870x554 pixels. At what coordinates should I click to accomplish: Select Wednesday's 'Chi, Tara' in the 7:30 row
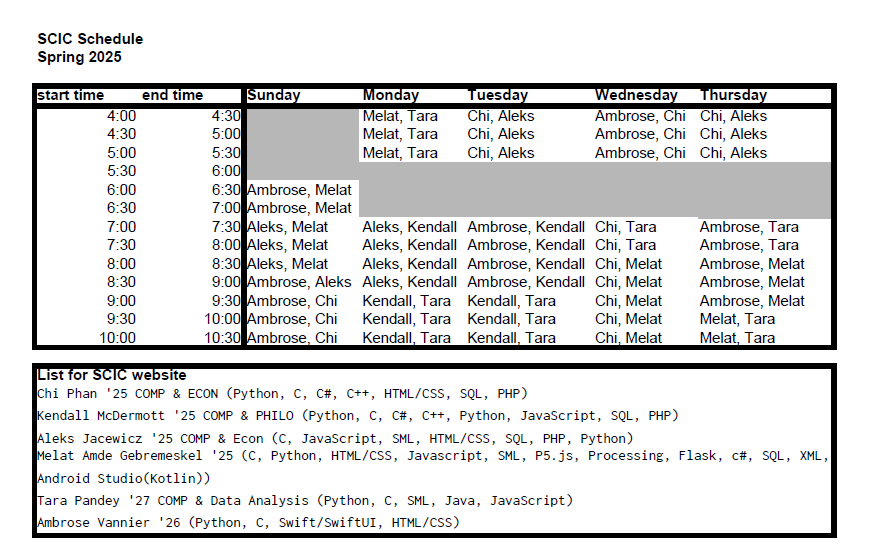[x=625, y=245]
